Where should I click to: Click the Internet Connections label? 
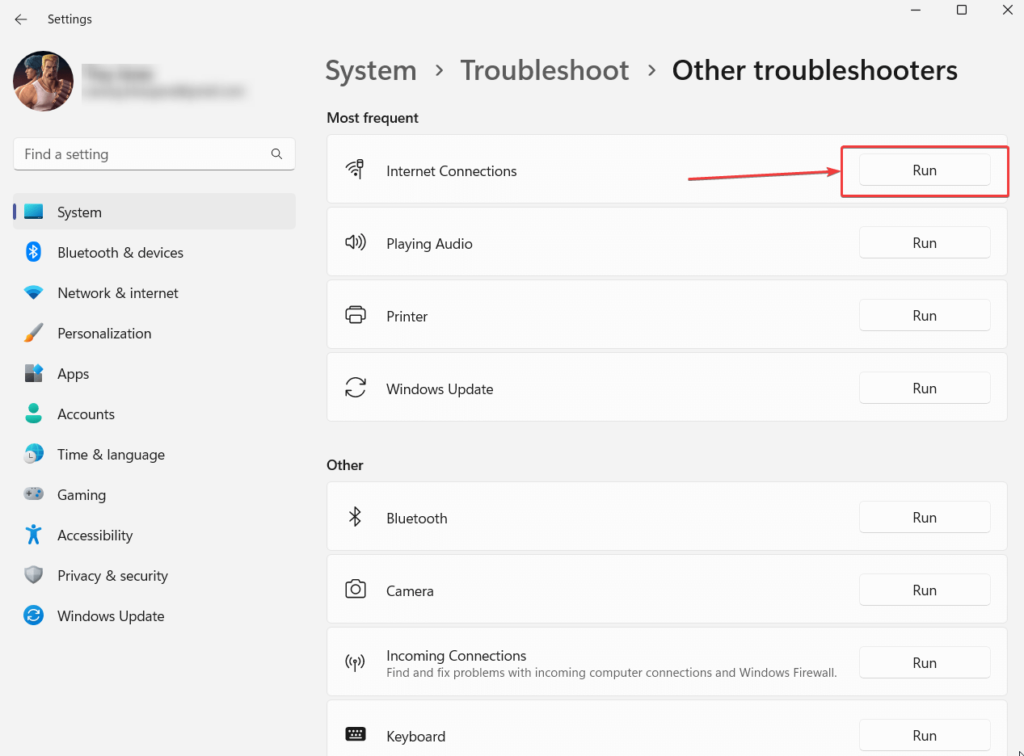pyautogui.click(x=451, y=171)
